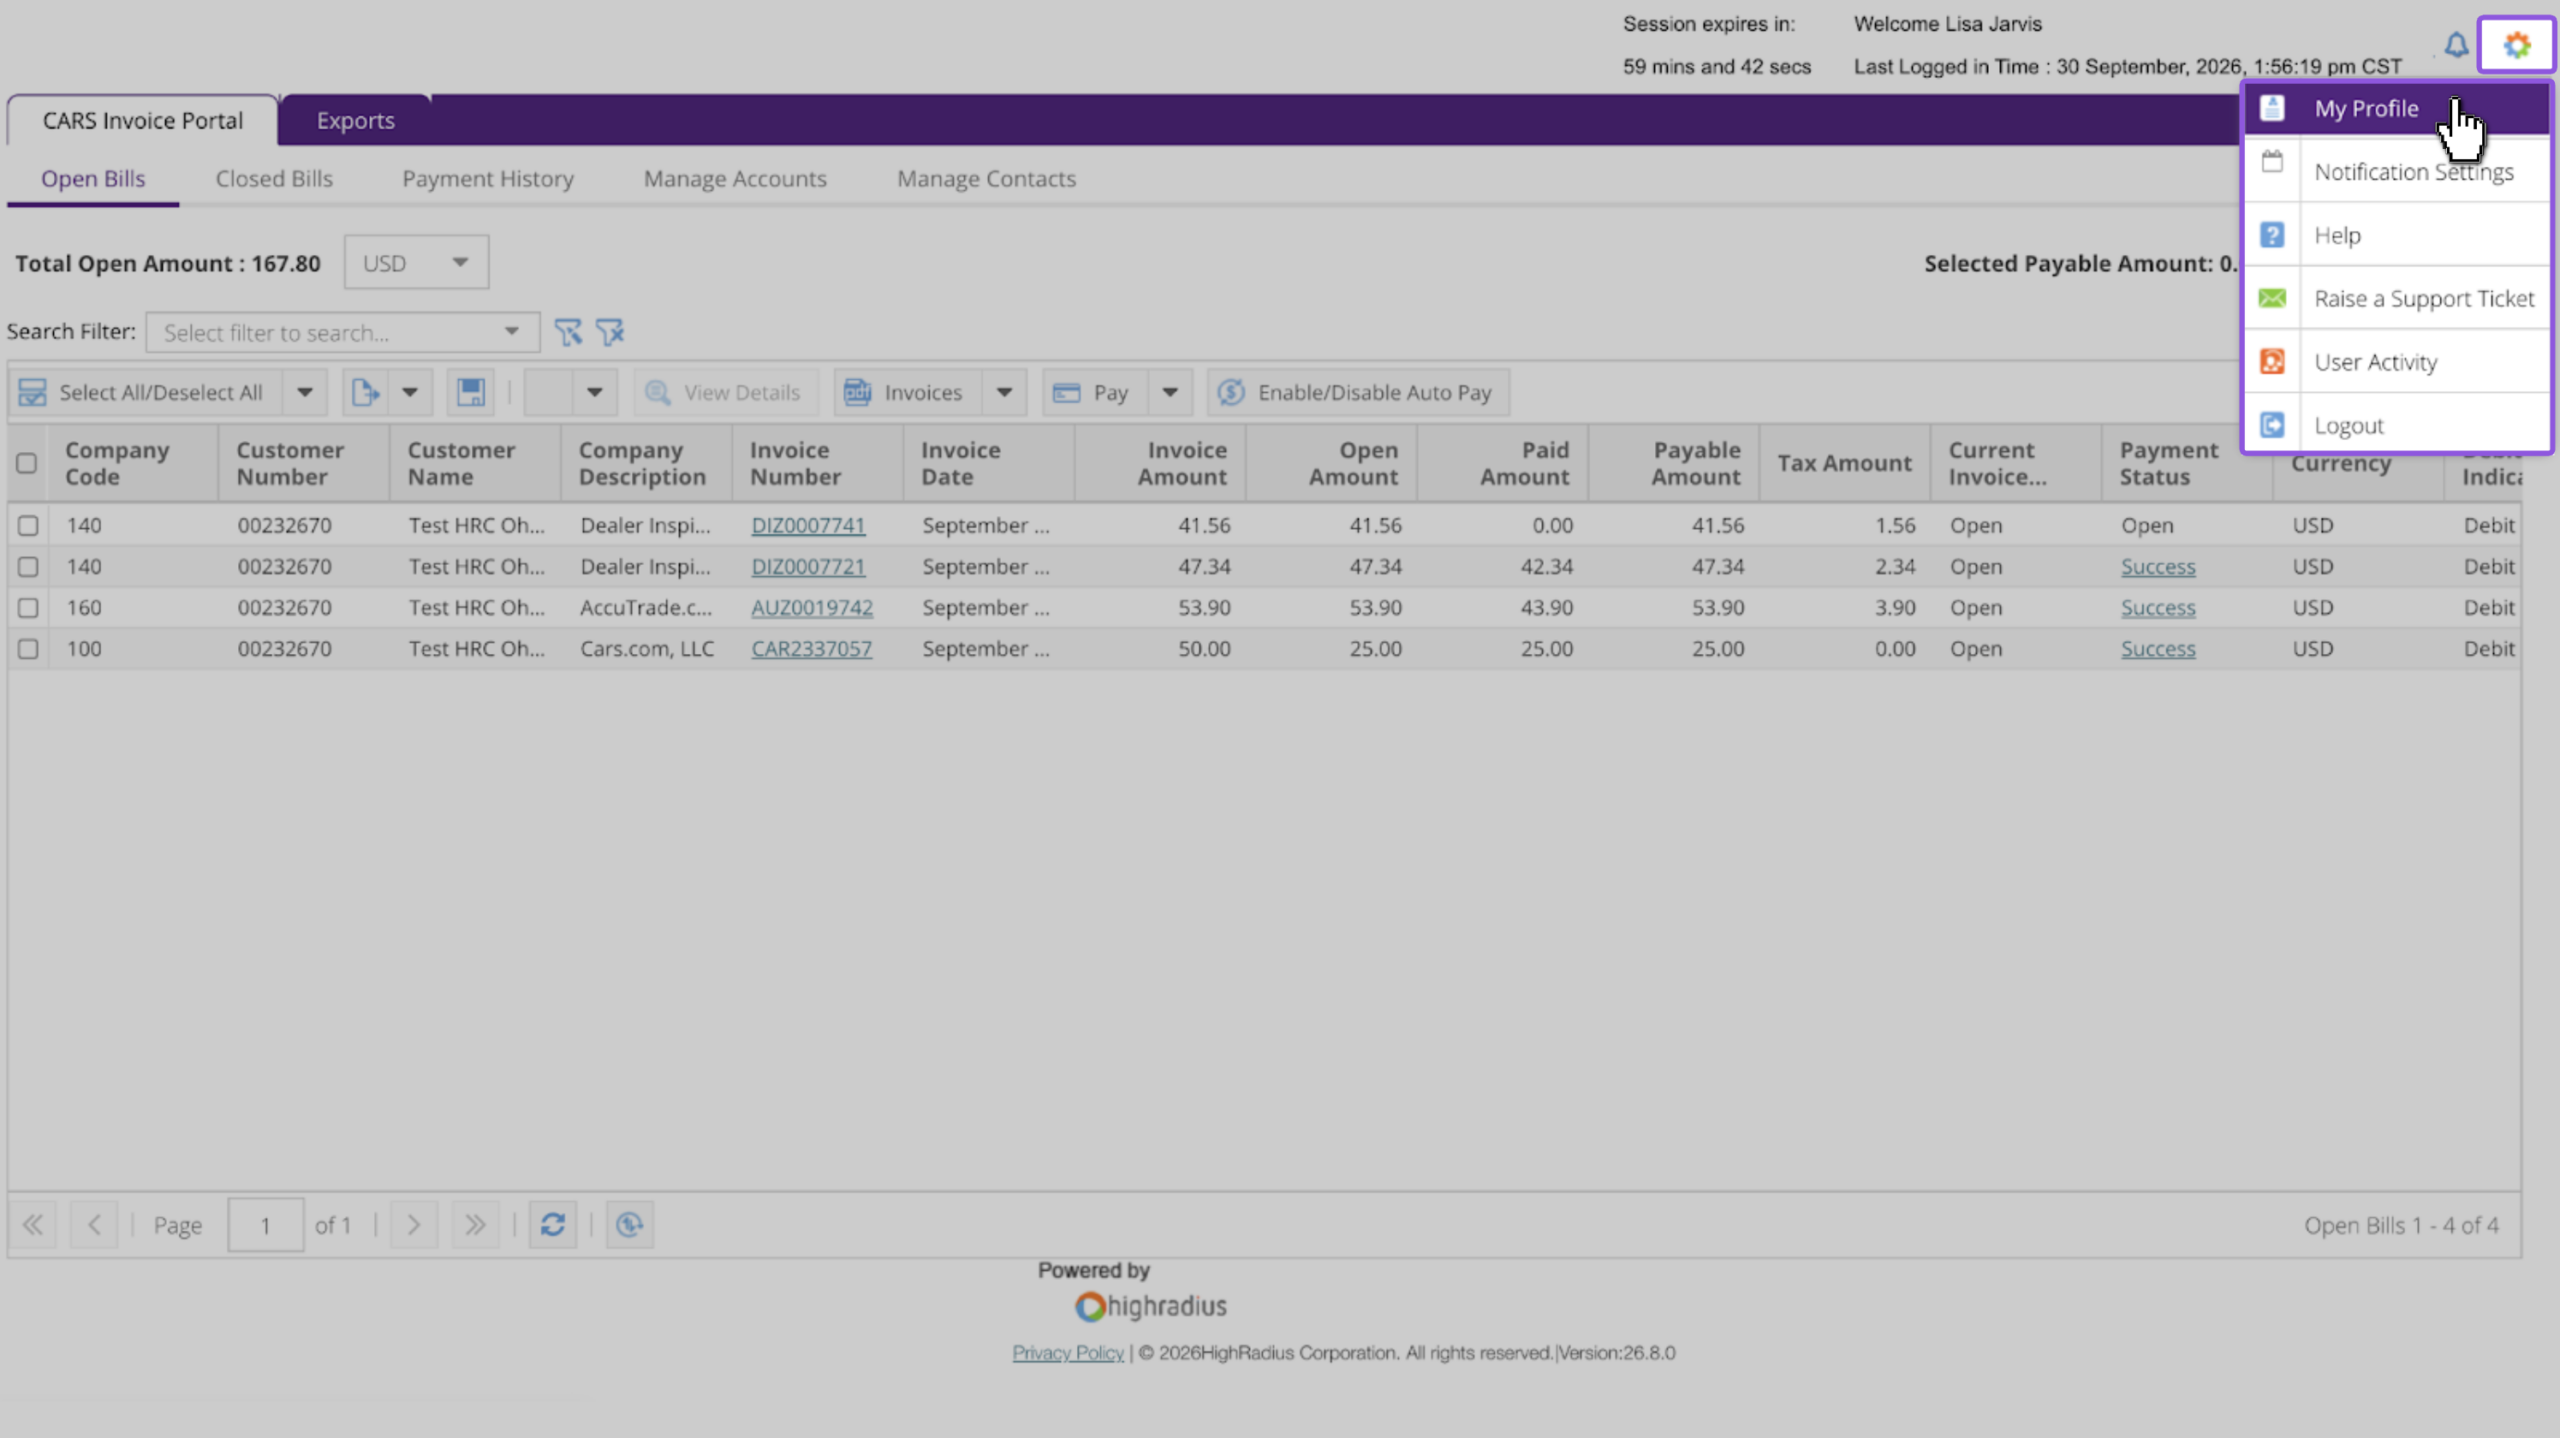Switch to the Exports tab
The width and height of the screenshot is (2560, 1438).
tap(355, 120)
